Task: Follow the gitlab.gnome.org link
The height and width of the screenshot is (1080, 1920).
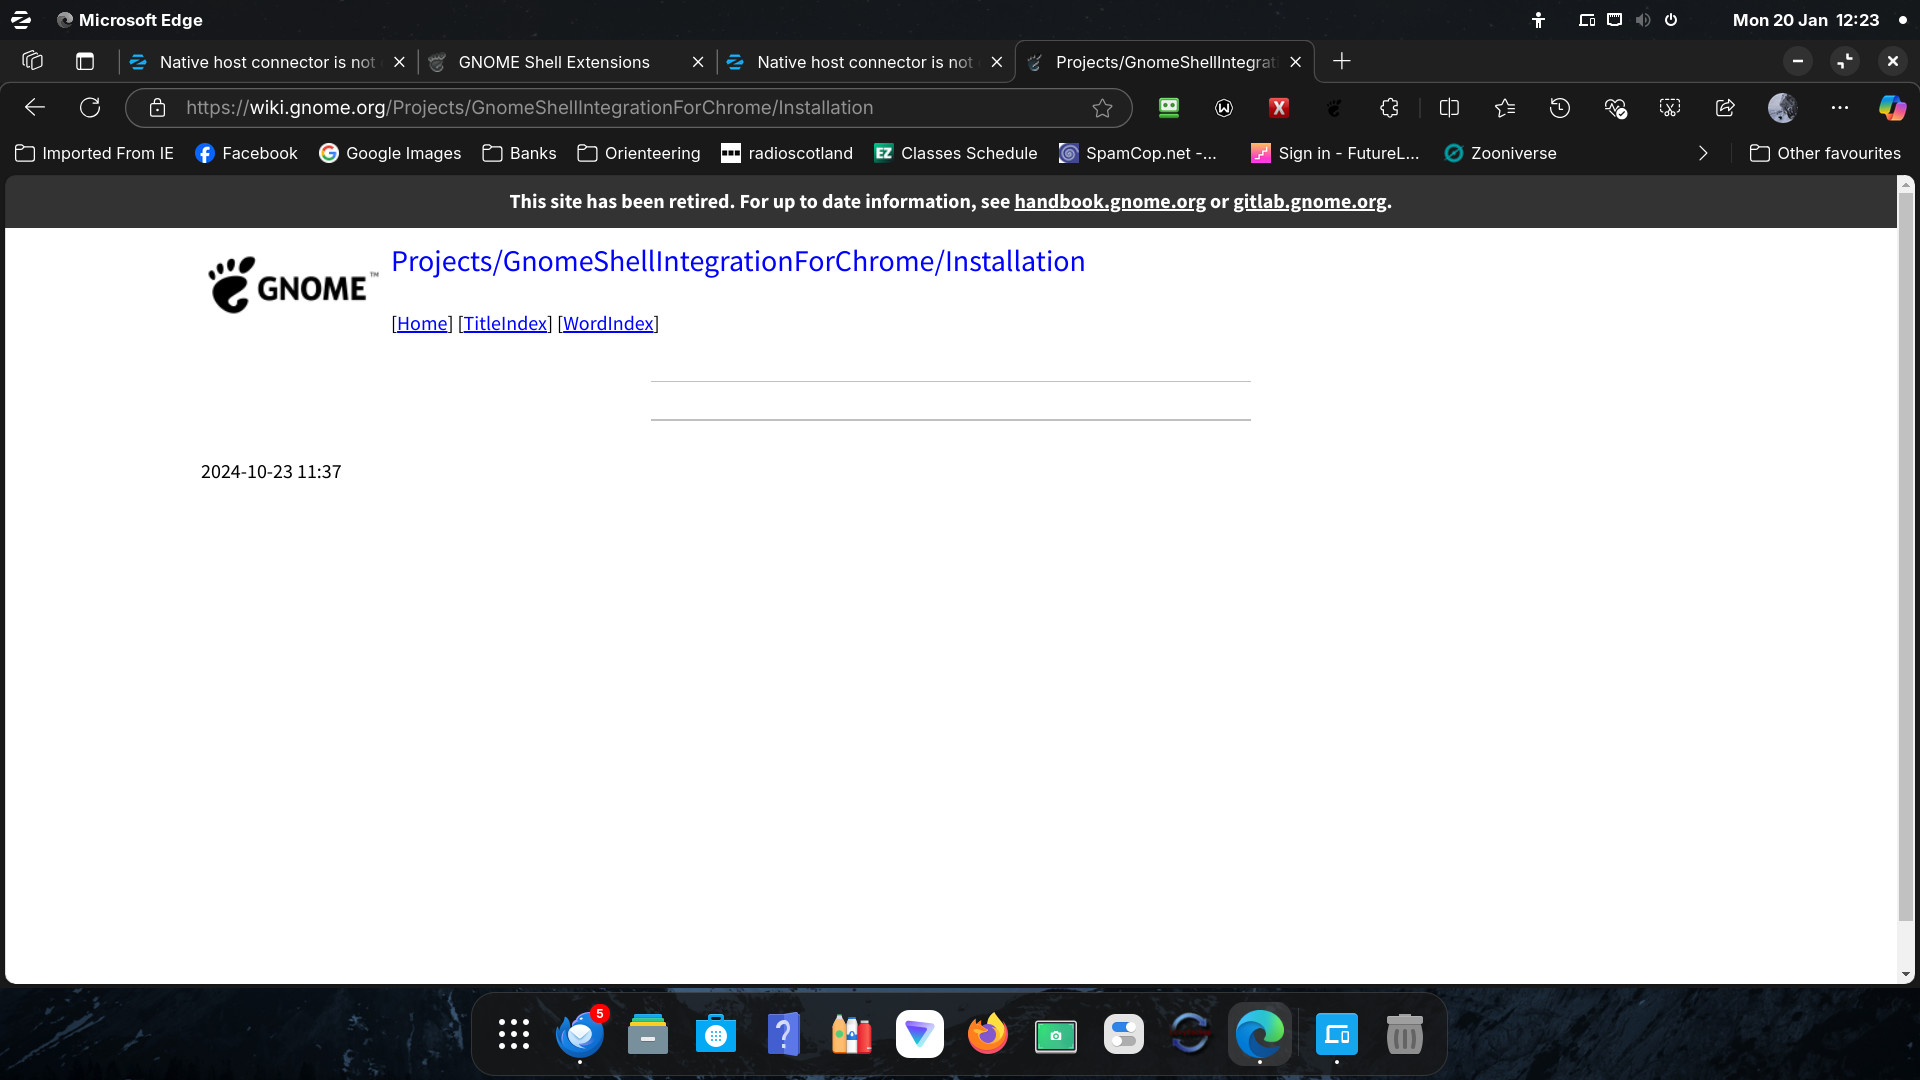Action: [x=1310, y=201]
